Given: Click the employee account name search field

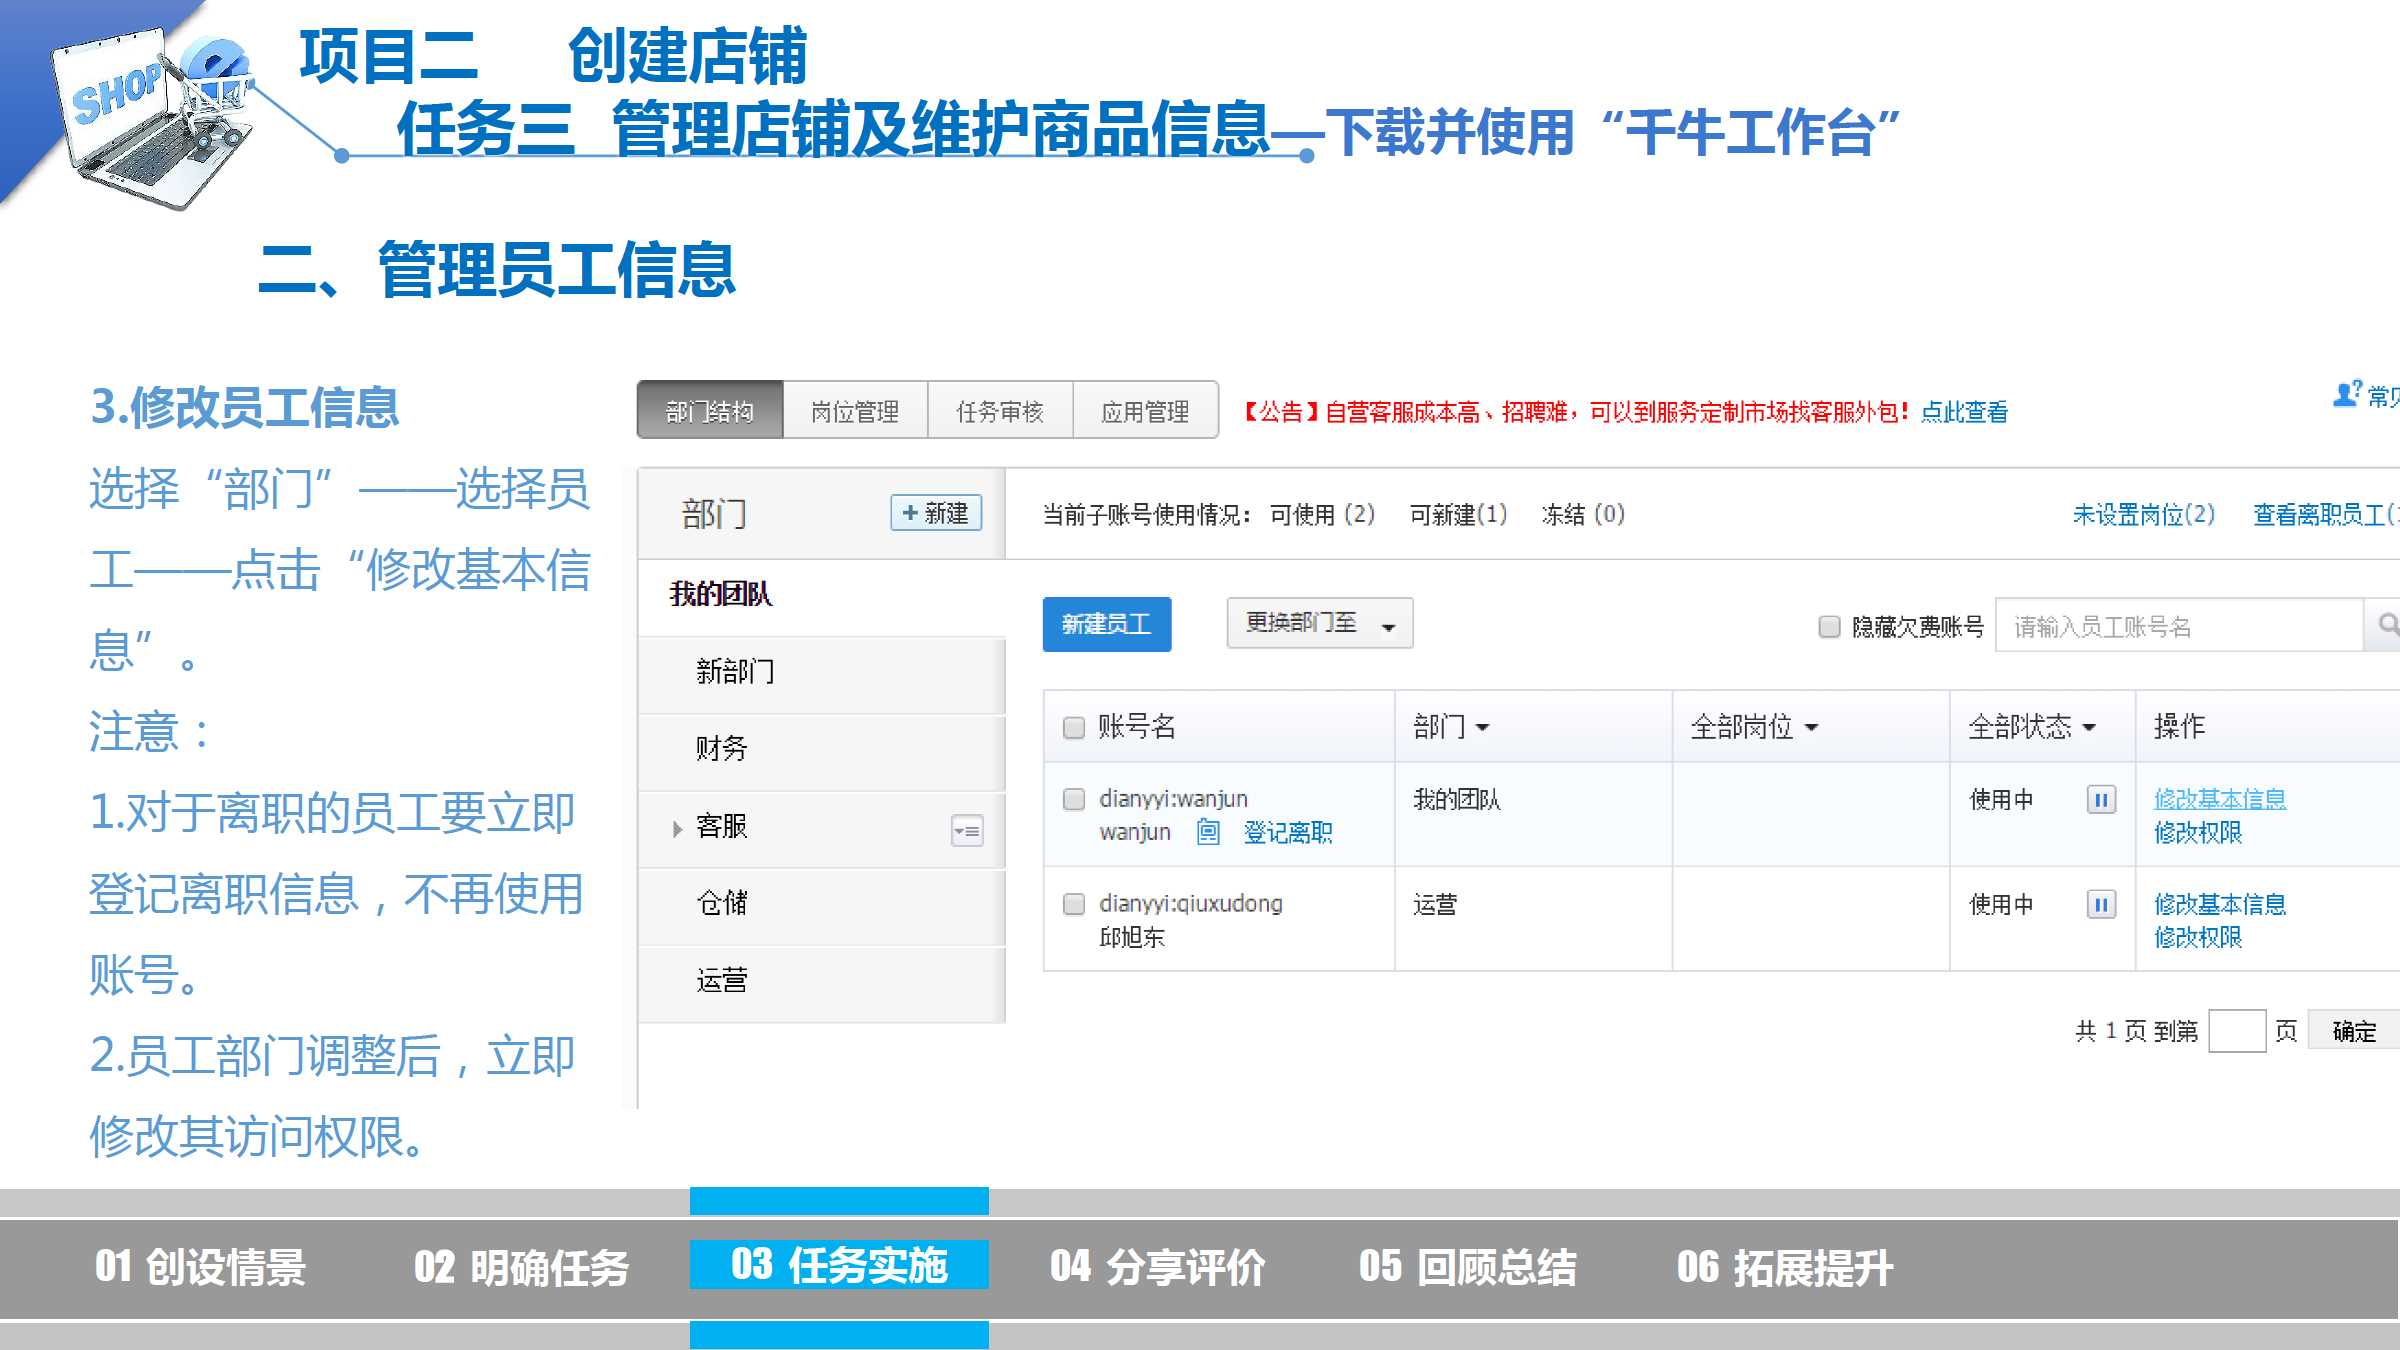Looking at the screenshot, I should coord(2178,626).
